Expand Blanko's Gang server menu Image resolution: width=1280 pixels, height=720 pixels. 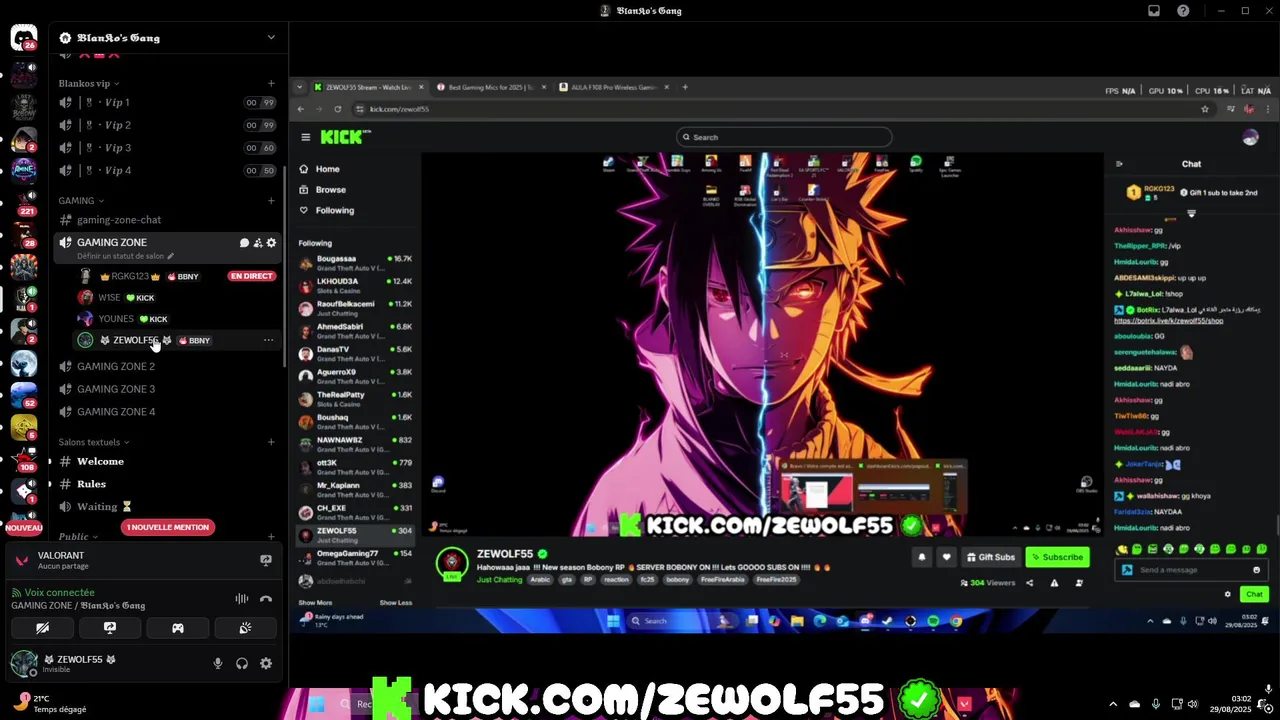click(271, 38)
